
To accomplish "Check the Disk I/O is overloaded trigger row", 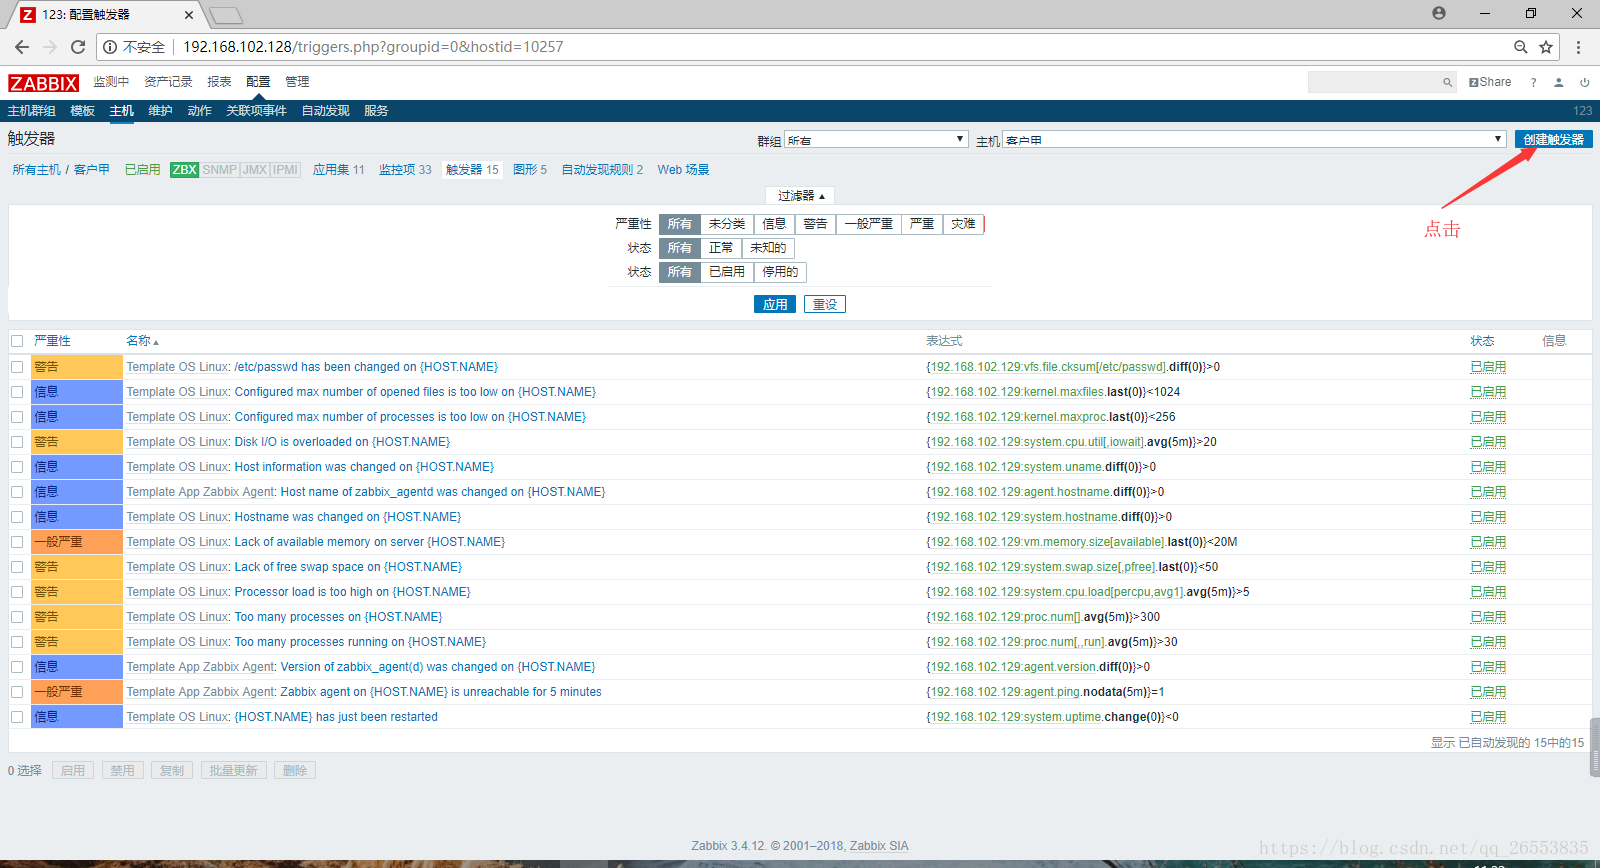I will click(x=17, y=442).
